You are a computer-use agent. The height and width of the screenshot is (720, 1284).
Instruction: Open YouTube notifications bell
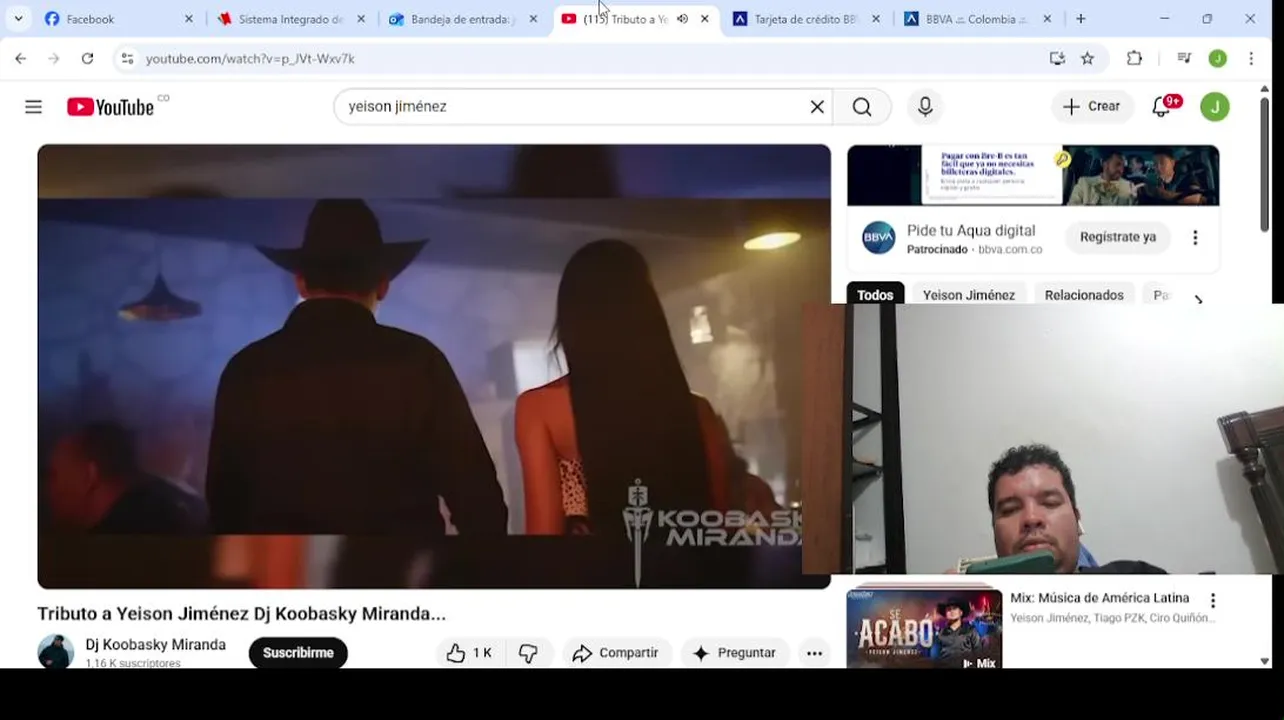tap(1162, 106)
